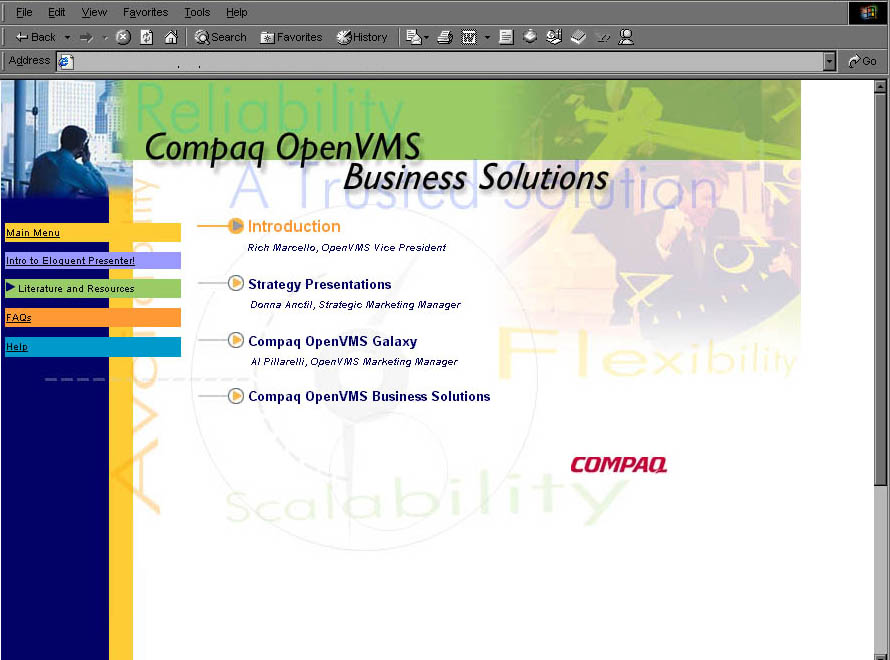Click the arrow icon beside Literature and Resources

point(10,288)
